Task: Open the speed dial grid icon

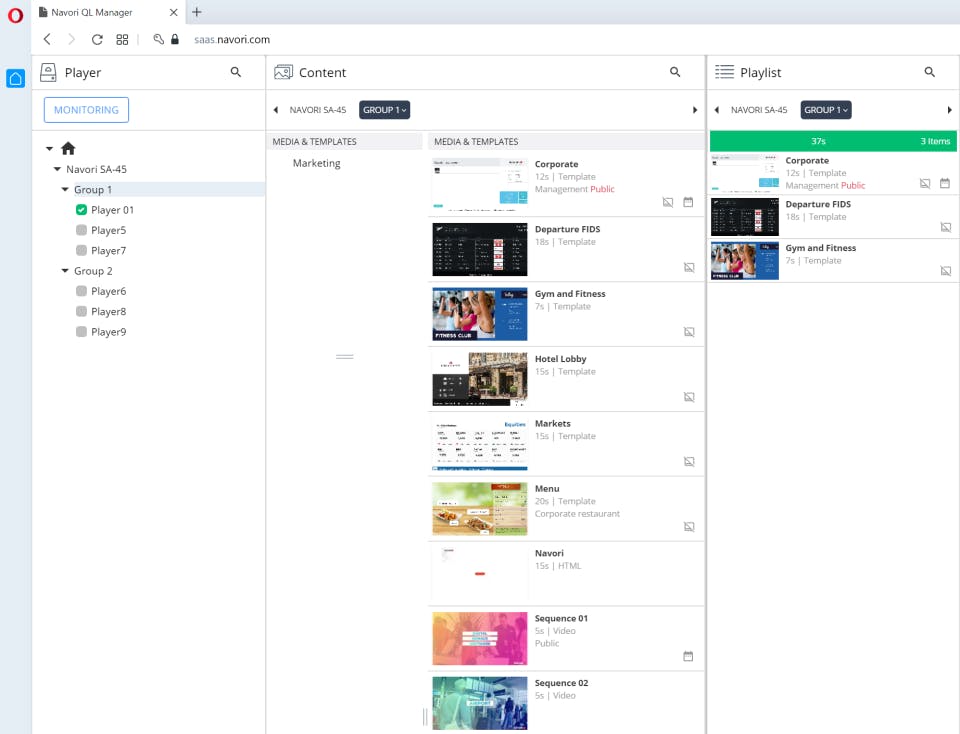Action: pyautogui.click(x=122, y=39)
